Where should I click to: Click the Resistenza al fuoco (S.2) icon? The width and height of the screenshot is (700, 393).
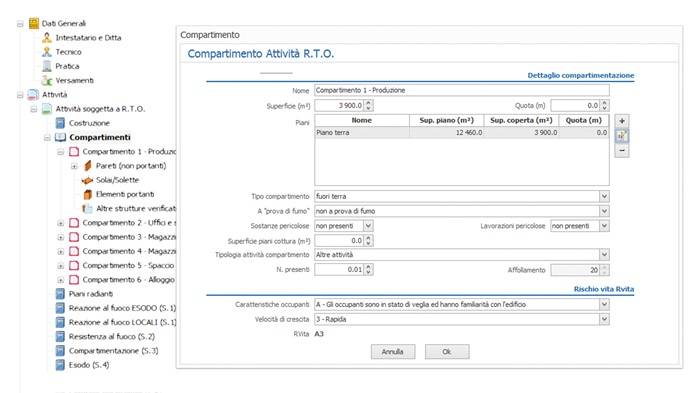(60, 336)
